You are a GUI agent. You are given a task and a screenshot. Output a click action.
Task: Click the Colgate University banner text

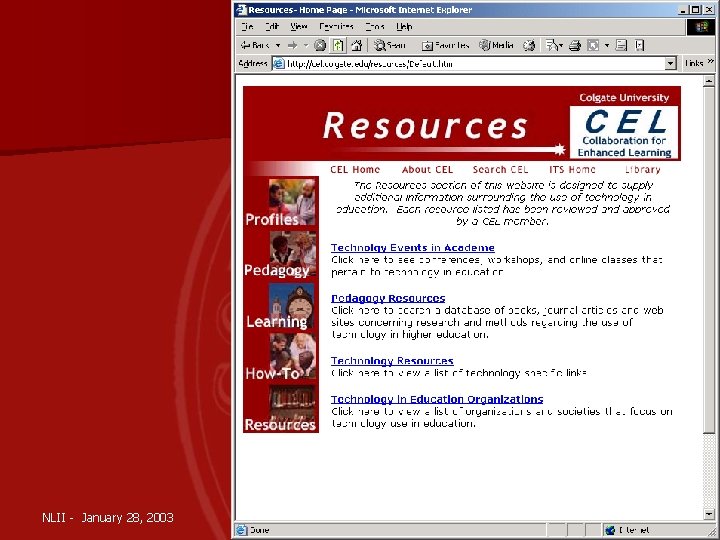coord(624,97)
